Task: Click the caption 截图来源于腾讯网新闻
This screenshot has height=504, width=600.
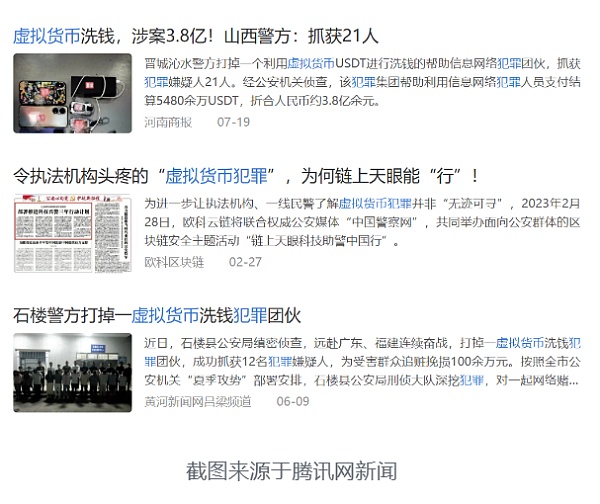Action: pyautogui.click(x=291, y=470)
